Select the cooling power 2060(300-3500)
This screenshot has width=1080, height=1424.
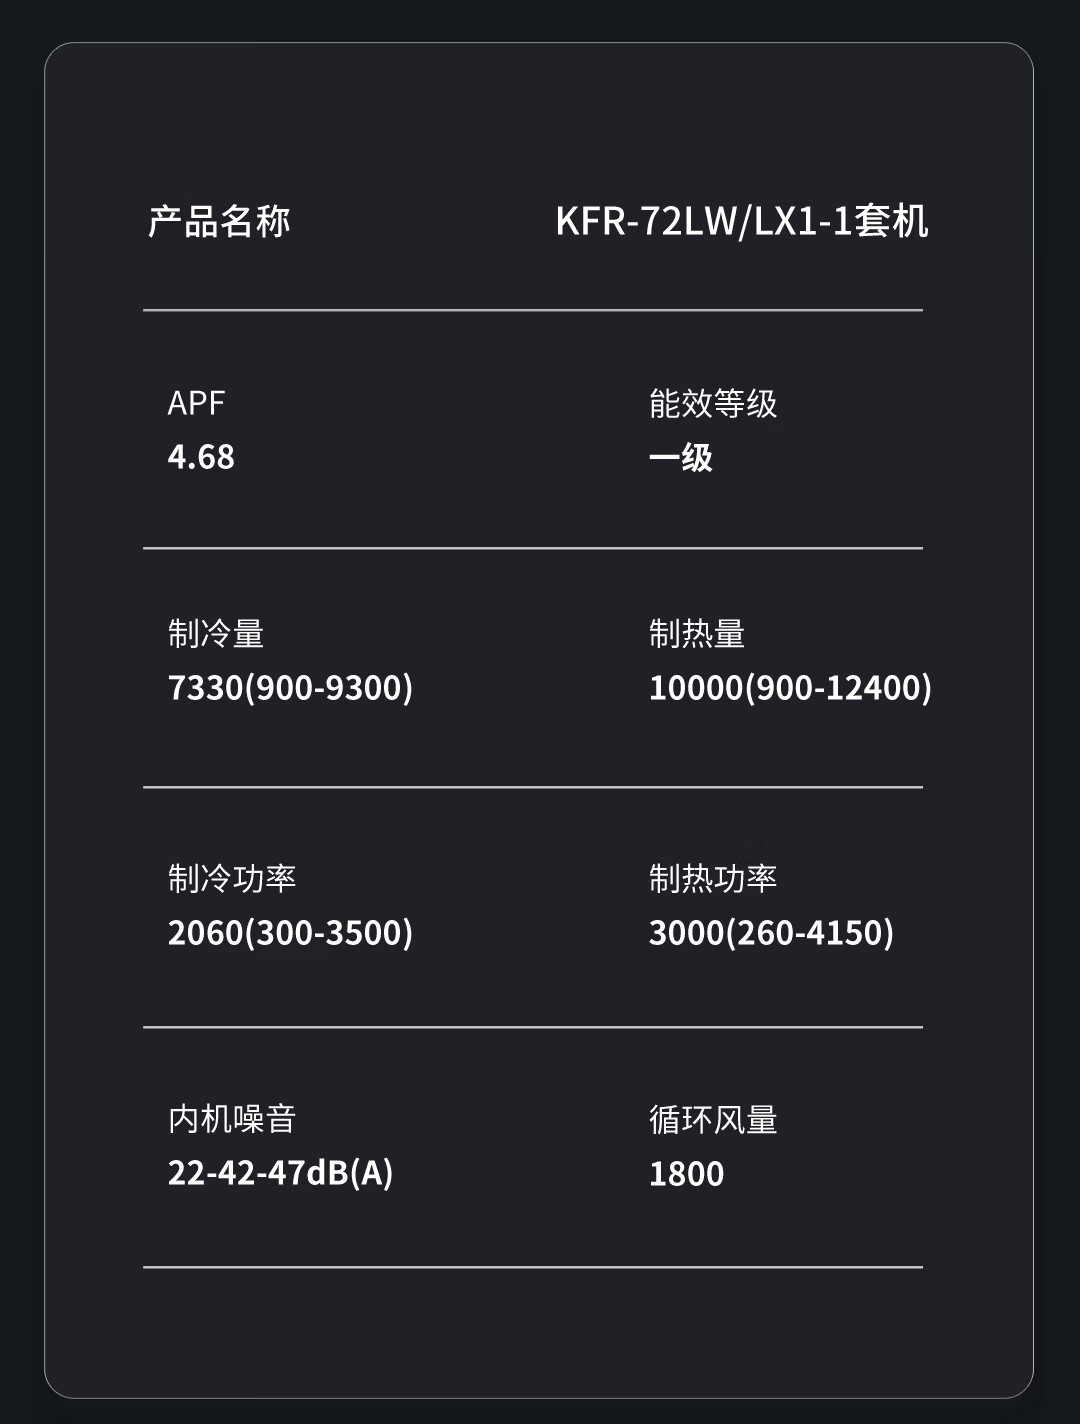coord(290,933)
